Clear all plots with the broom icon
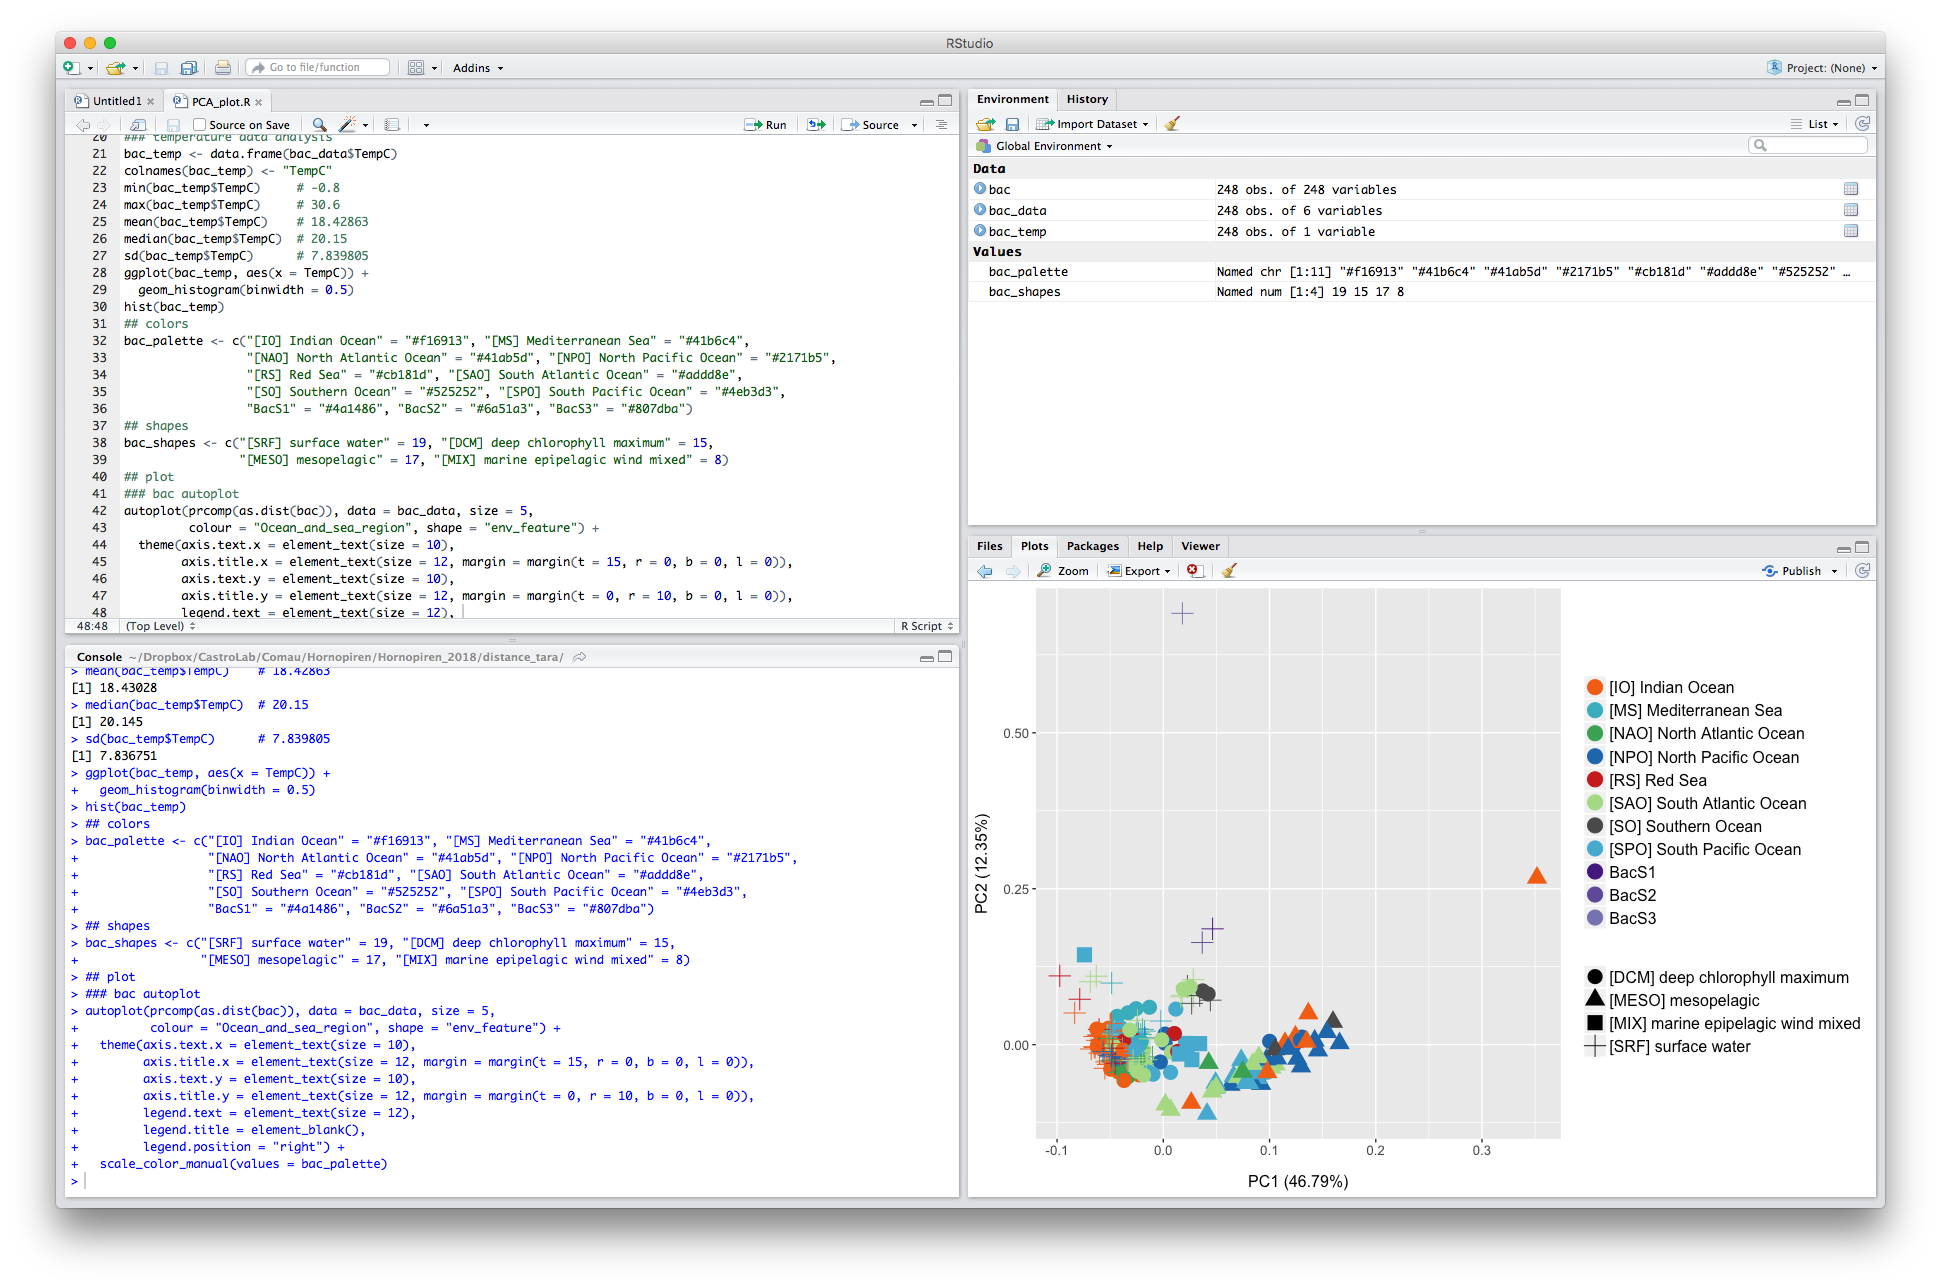 (1229, 570)
